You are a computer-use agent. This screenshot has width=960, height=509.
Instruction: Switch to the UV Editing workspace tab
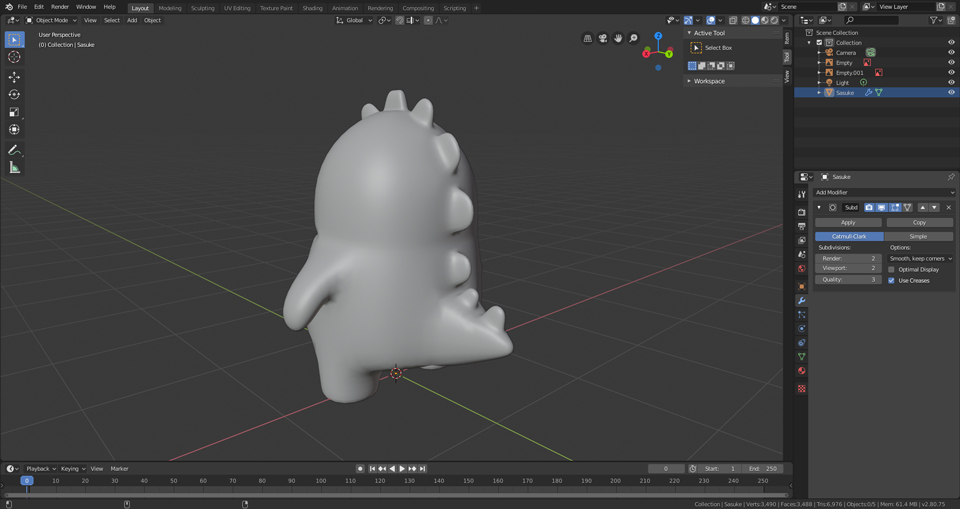pyautogui.click(x=237, y=8)
